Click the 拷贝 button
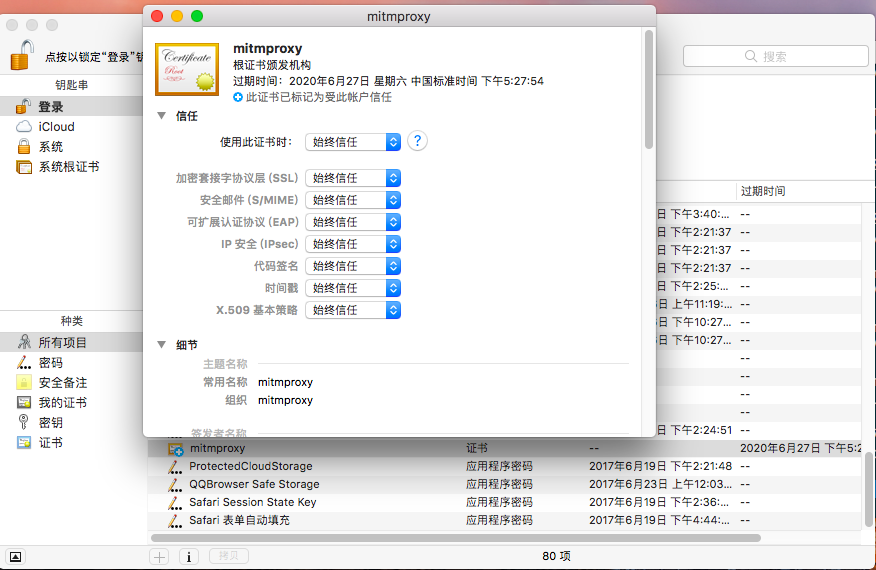Image resolution: width=876 pixels, height=570 pixels. click(229, 556)
